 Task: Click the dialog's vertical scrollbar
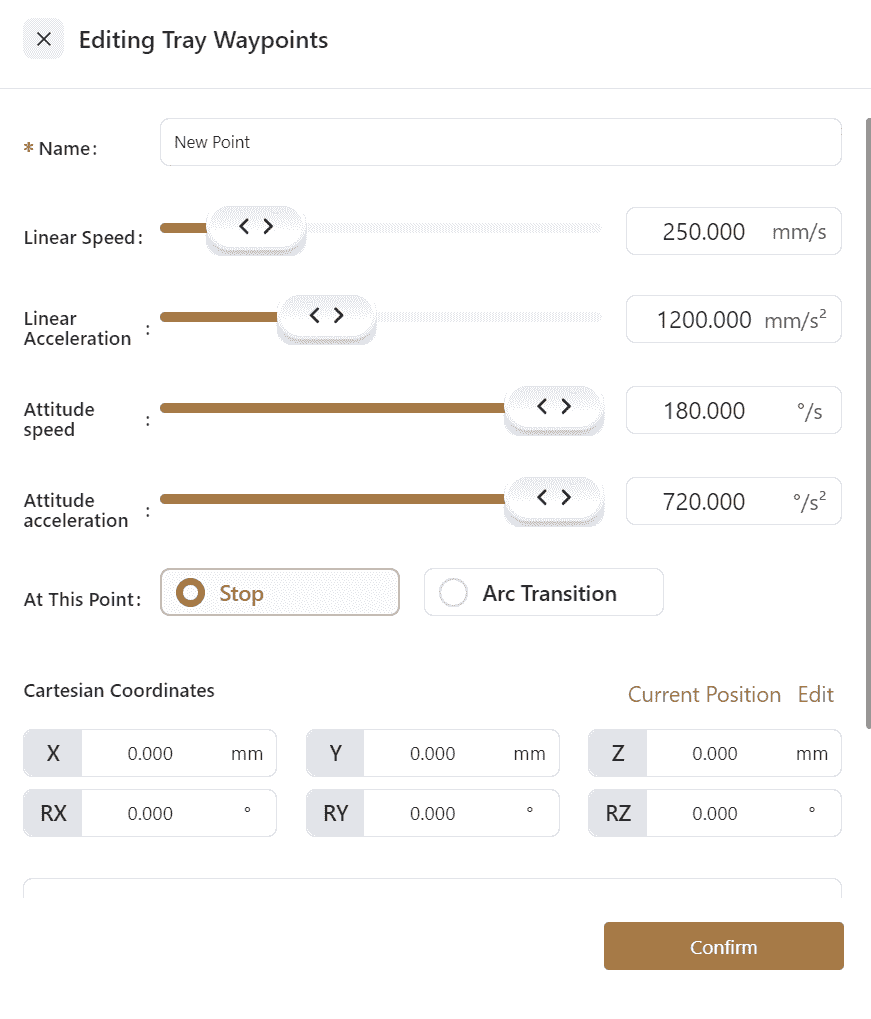(x=866, y=400)
